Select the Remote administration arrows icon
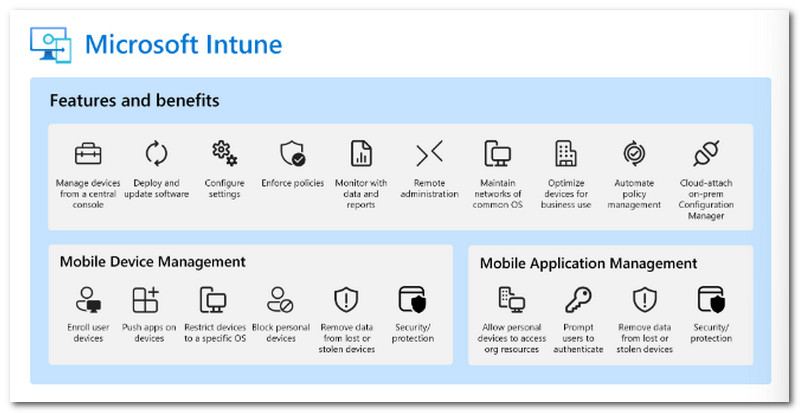Image resolution: width=800 pixels, height=413 pixels. pos(430,154)
